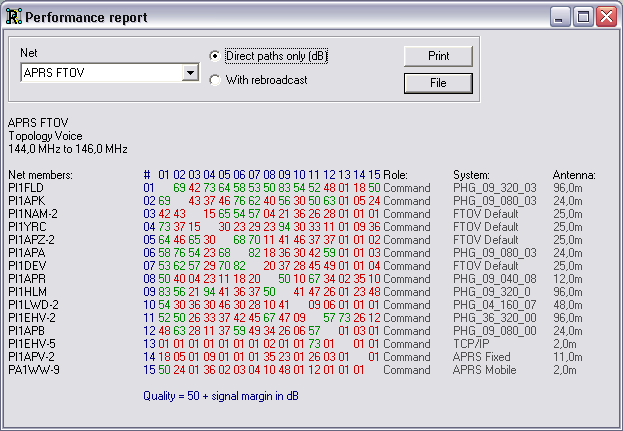This screenshot has width=623, height=431.
Task: Click 144,0 MHz to 146,0 MHz text
Action: tap(68, 149)
